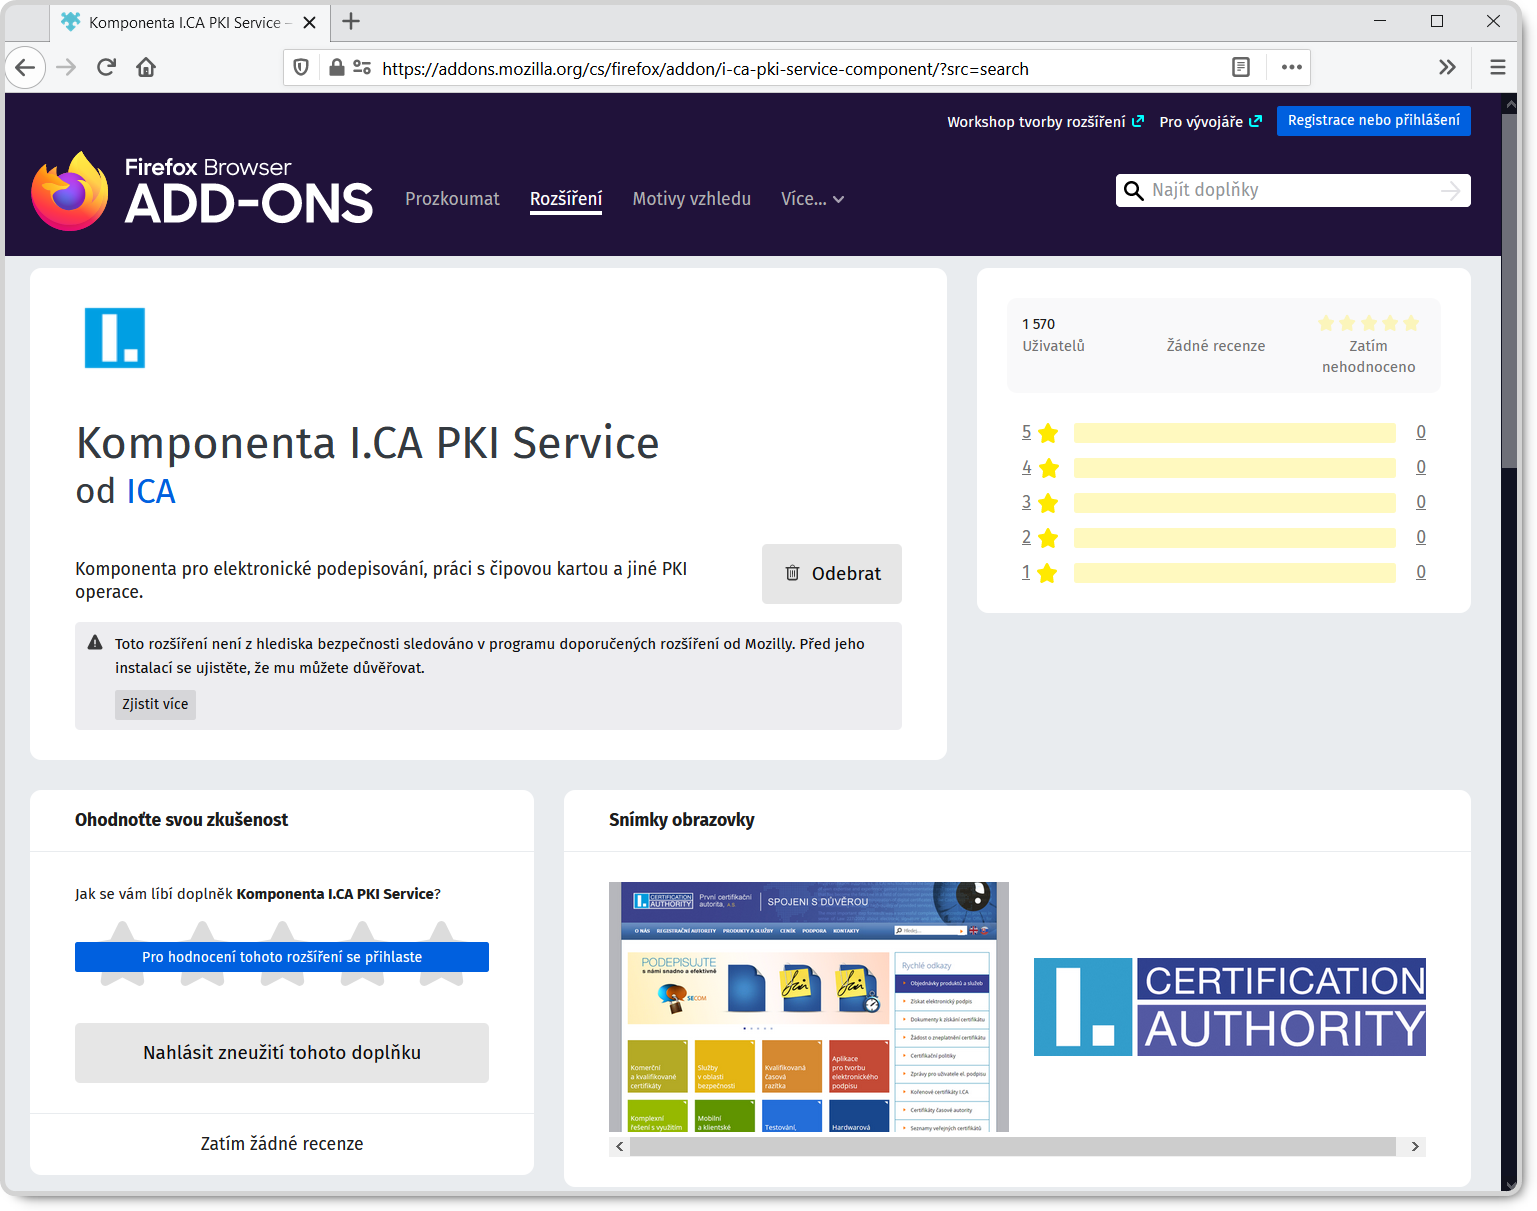Focus the Najít doplňky search field
Image resolution: width=1537 pixels, height=1211 pixels.
[1293, 191]
